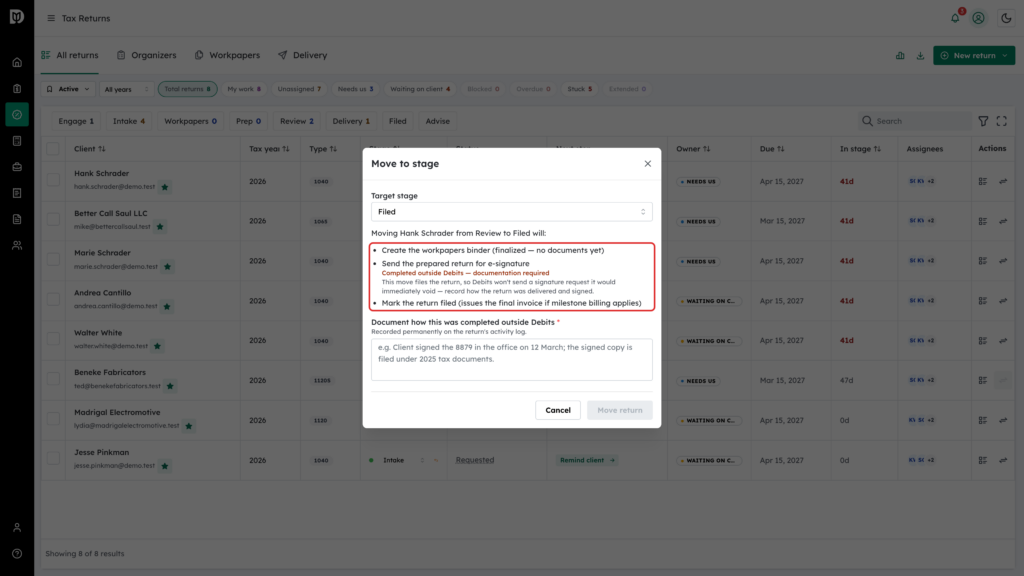Switch to dark mode with the moon icon
Screen dimensions: 1024x576
(x=1006, y=18)
